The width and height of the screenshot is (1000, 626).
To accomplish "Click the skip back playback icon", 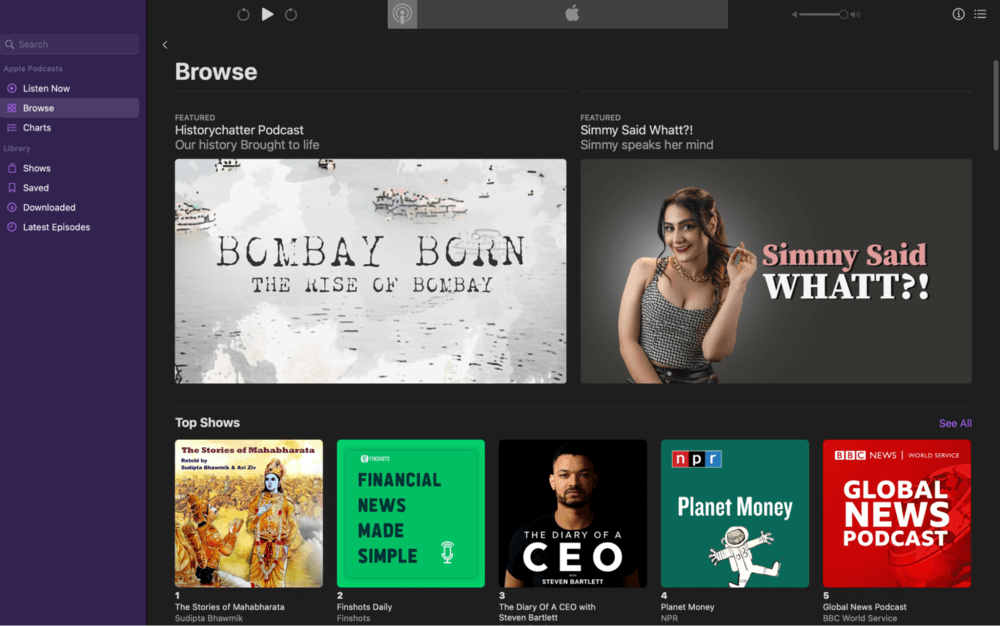I will tap(243, 14).
